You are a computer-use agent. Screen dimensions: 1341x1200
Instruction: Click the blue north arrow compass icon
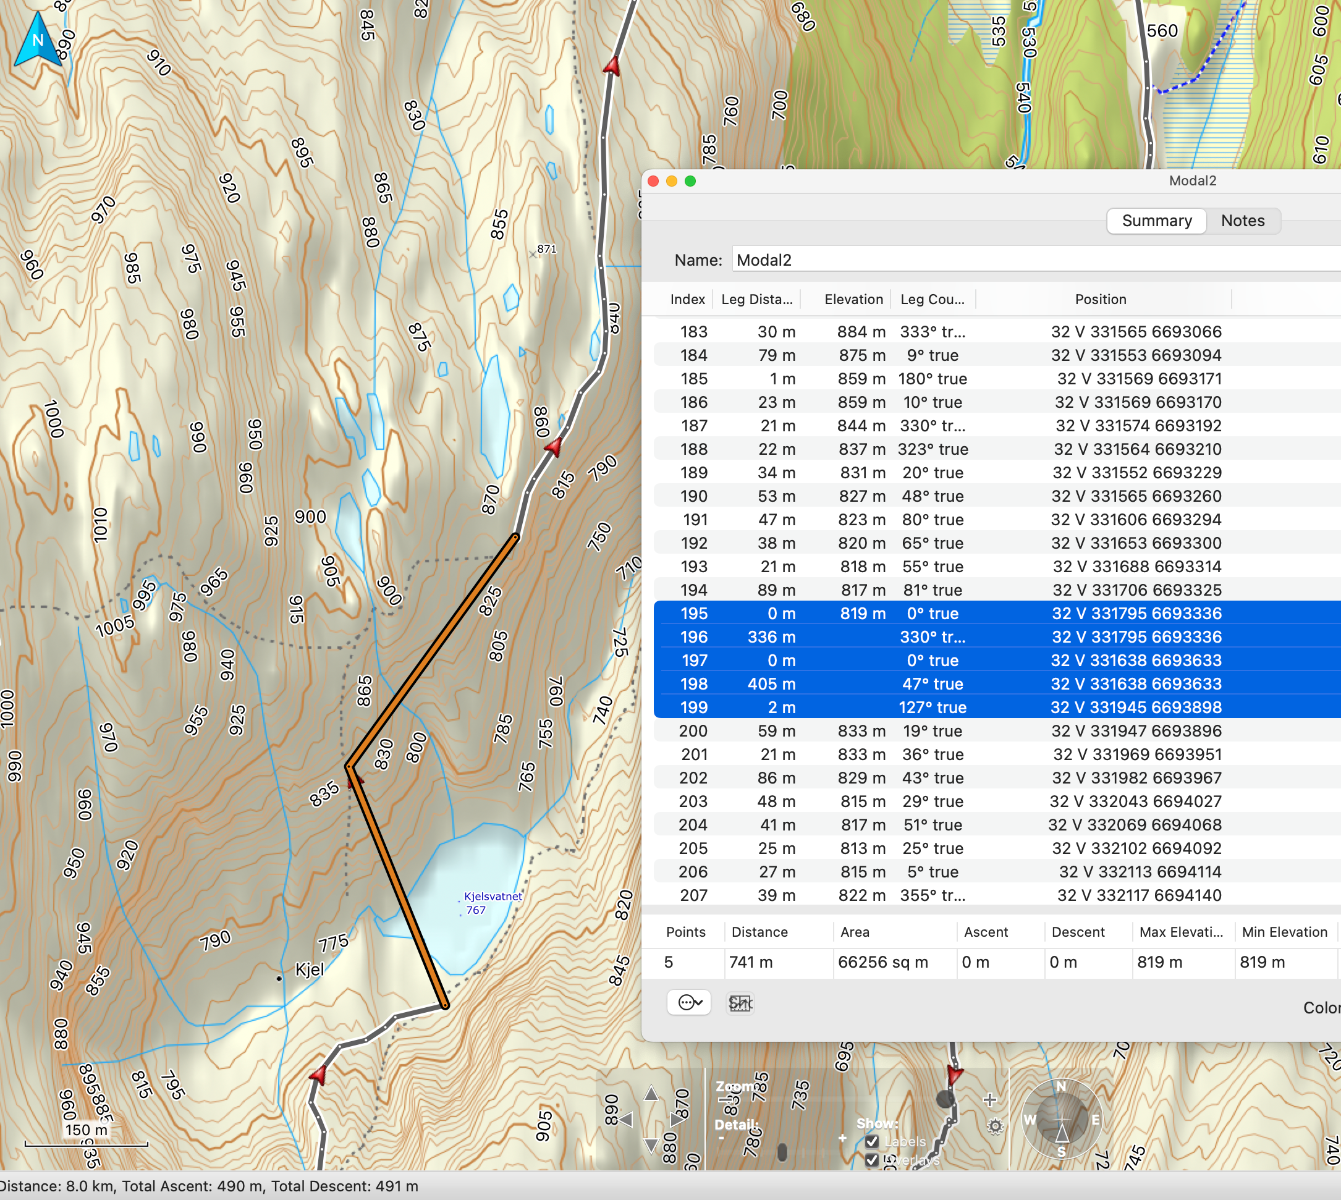point(38,41)
